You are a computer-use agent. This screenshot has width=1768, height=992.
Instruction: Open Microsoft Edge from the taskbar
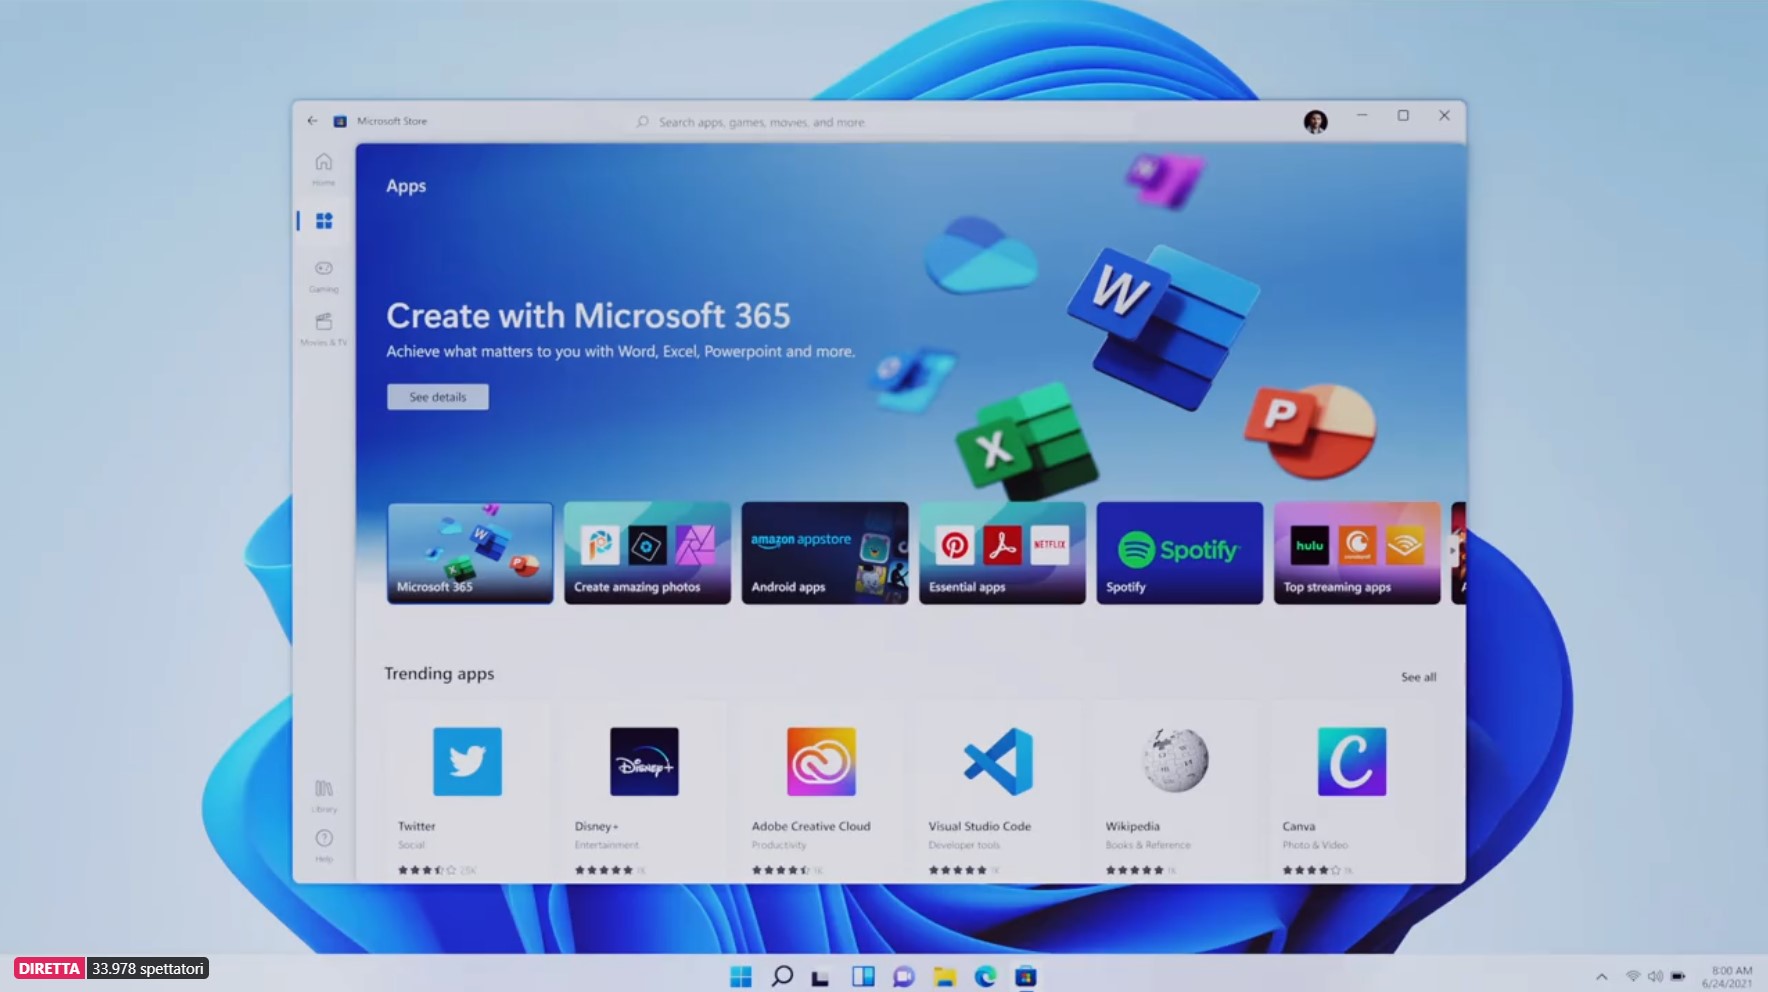click(985, 976)
